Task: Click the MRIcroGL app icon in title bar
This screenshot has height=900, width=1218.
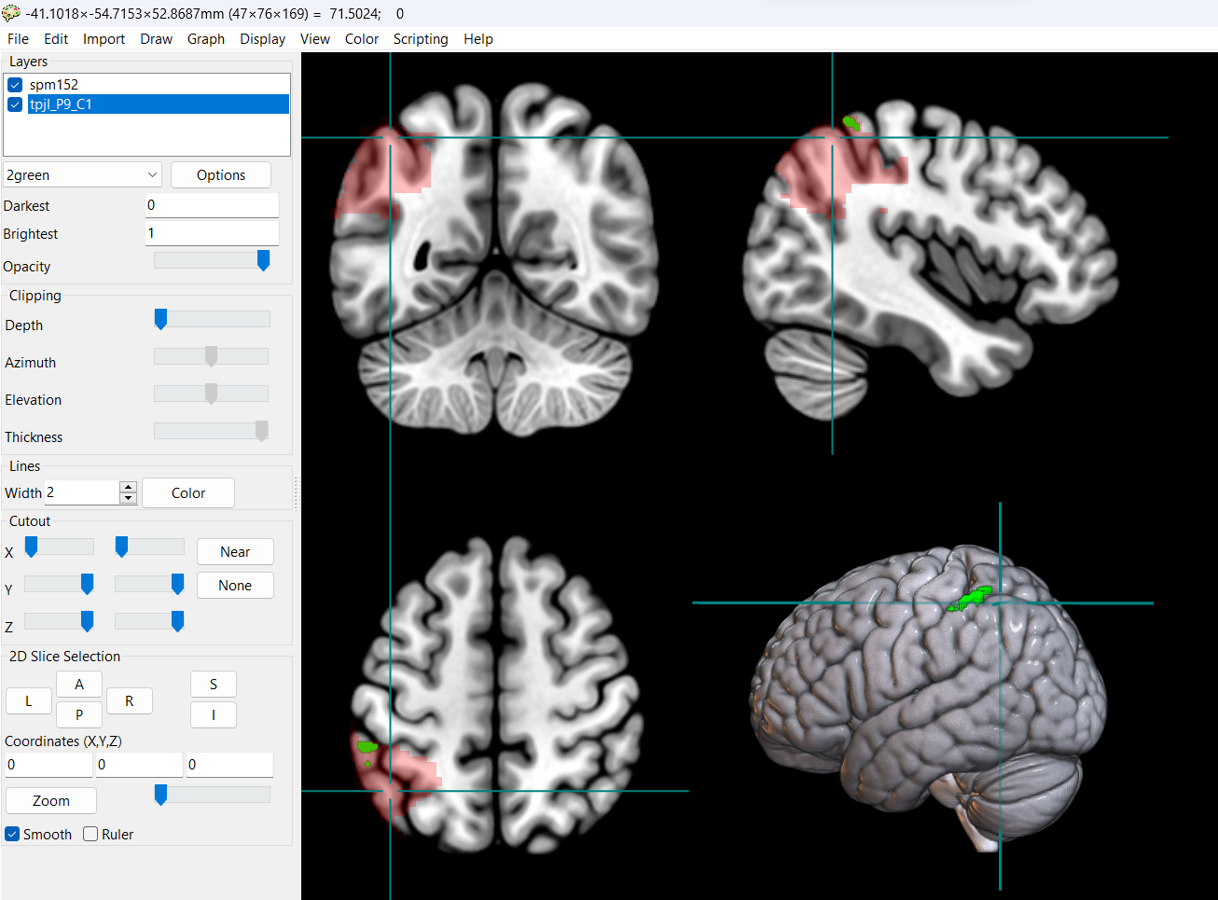Action: [11, 13]
